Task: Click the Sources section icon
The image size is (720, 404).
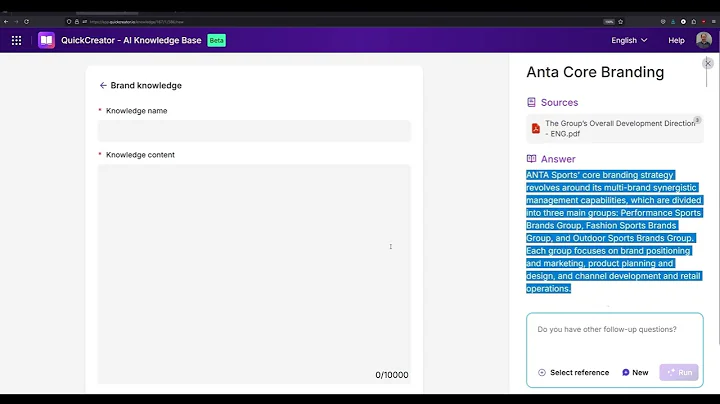Action: tap(531, 102)
